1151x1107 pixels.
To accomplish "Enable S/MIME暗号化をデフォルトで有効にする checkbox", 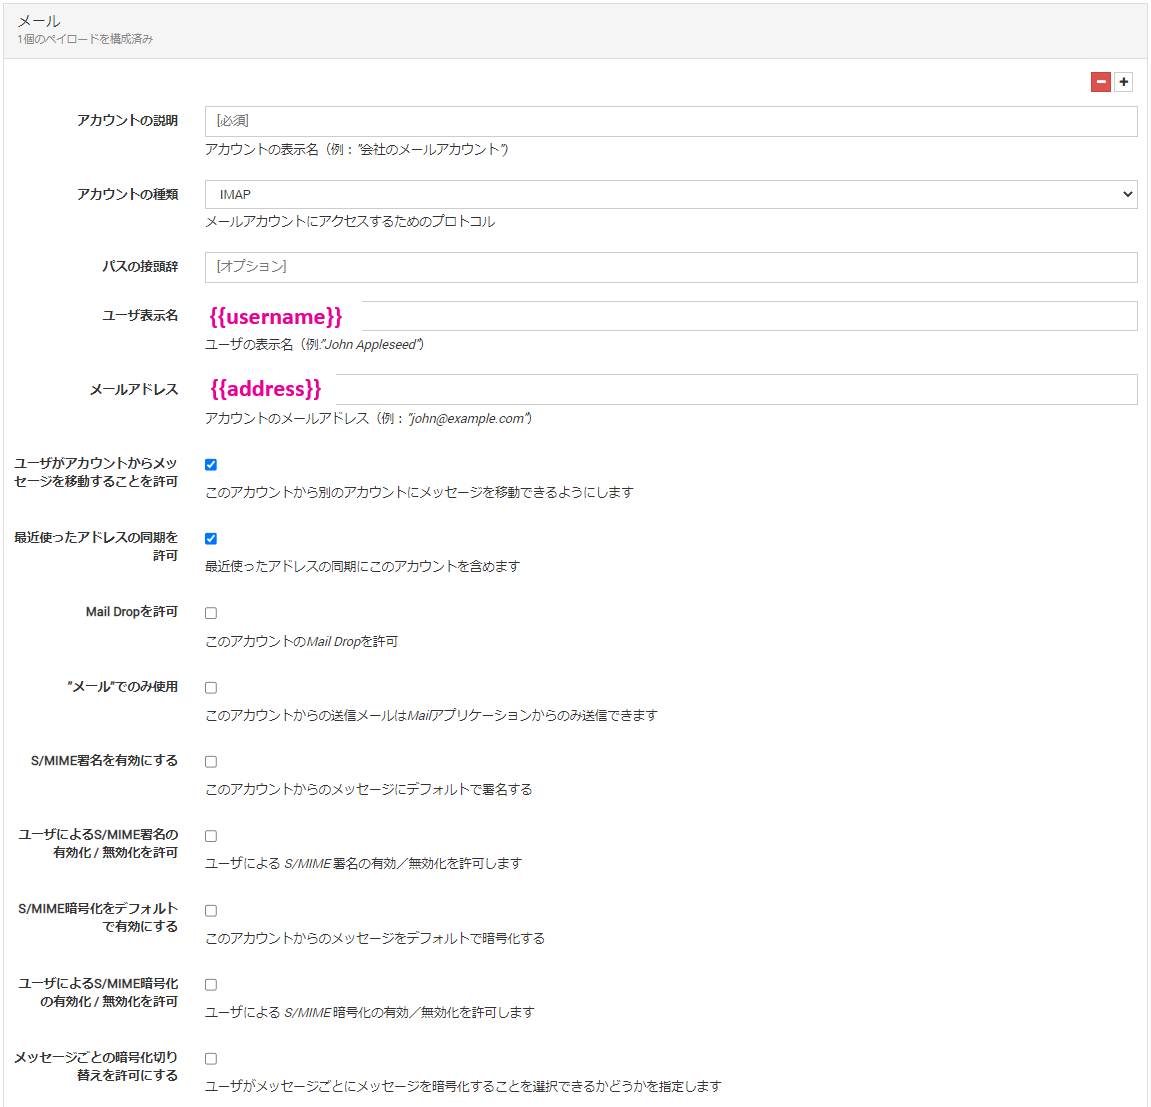I will [211, 911].
